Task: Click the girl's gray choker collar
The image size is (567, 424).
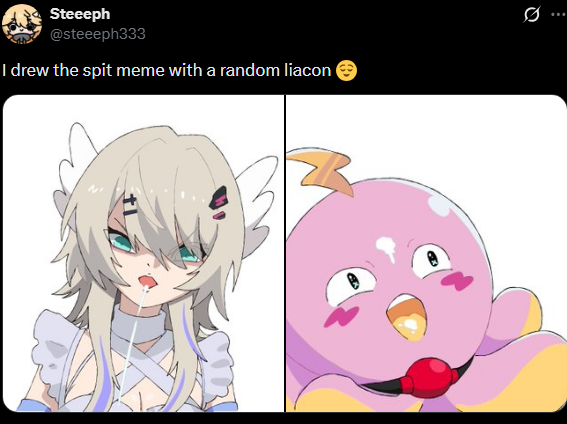Action: [x=139, y=324]
